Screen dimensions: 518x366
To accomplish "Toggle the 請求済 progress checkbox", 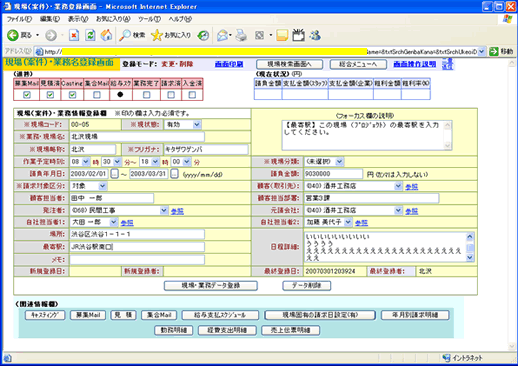I will (171, 95).
